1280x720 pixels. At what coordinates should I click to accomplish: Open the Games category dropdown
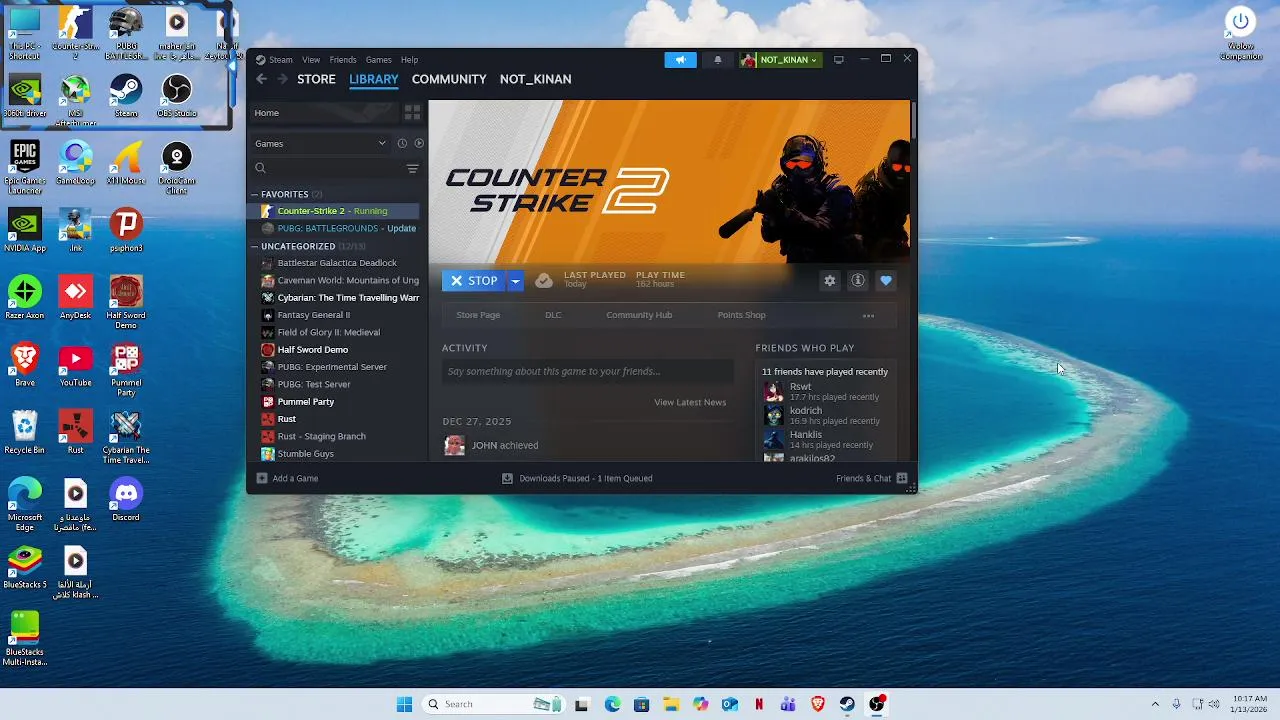click(320, 143)
